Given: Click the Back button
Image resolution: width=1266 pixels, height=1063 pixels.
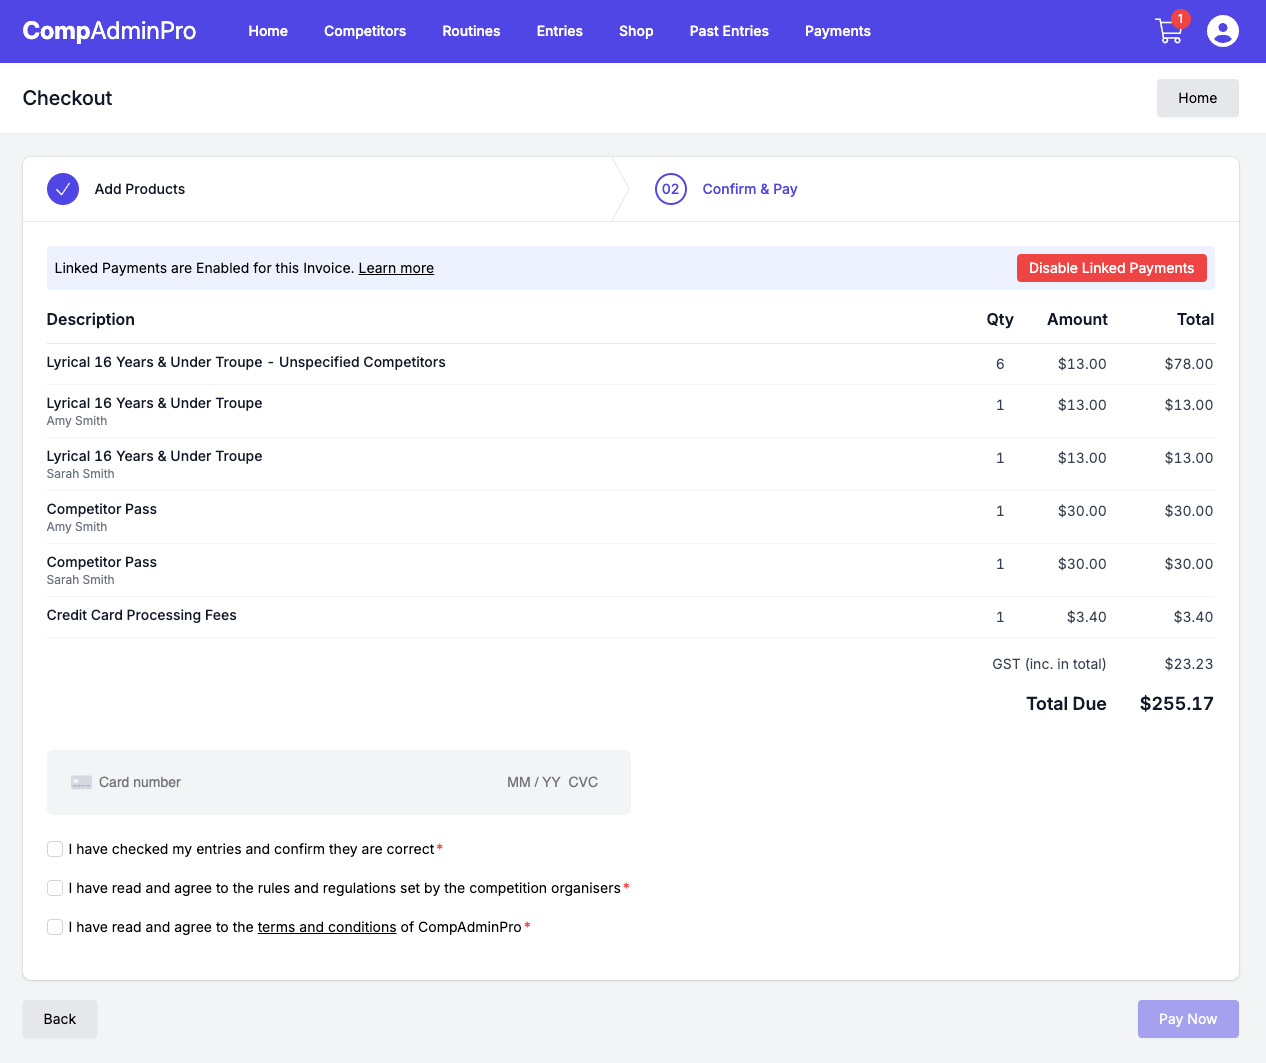Looking at the screenshot, I should tap(60, 1019).
